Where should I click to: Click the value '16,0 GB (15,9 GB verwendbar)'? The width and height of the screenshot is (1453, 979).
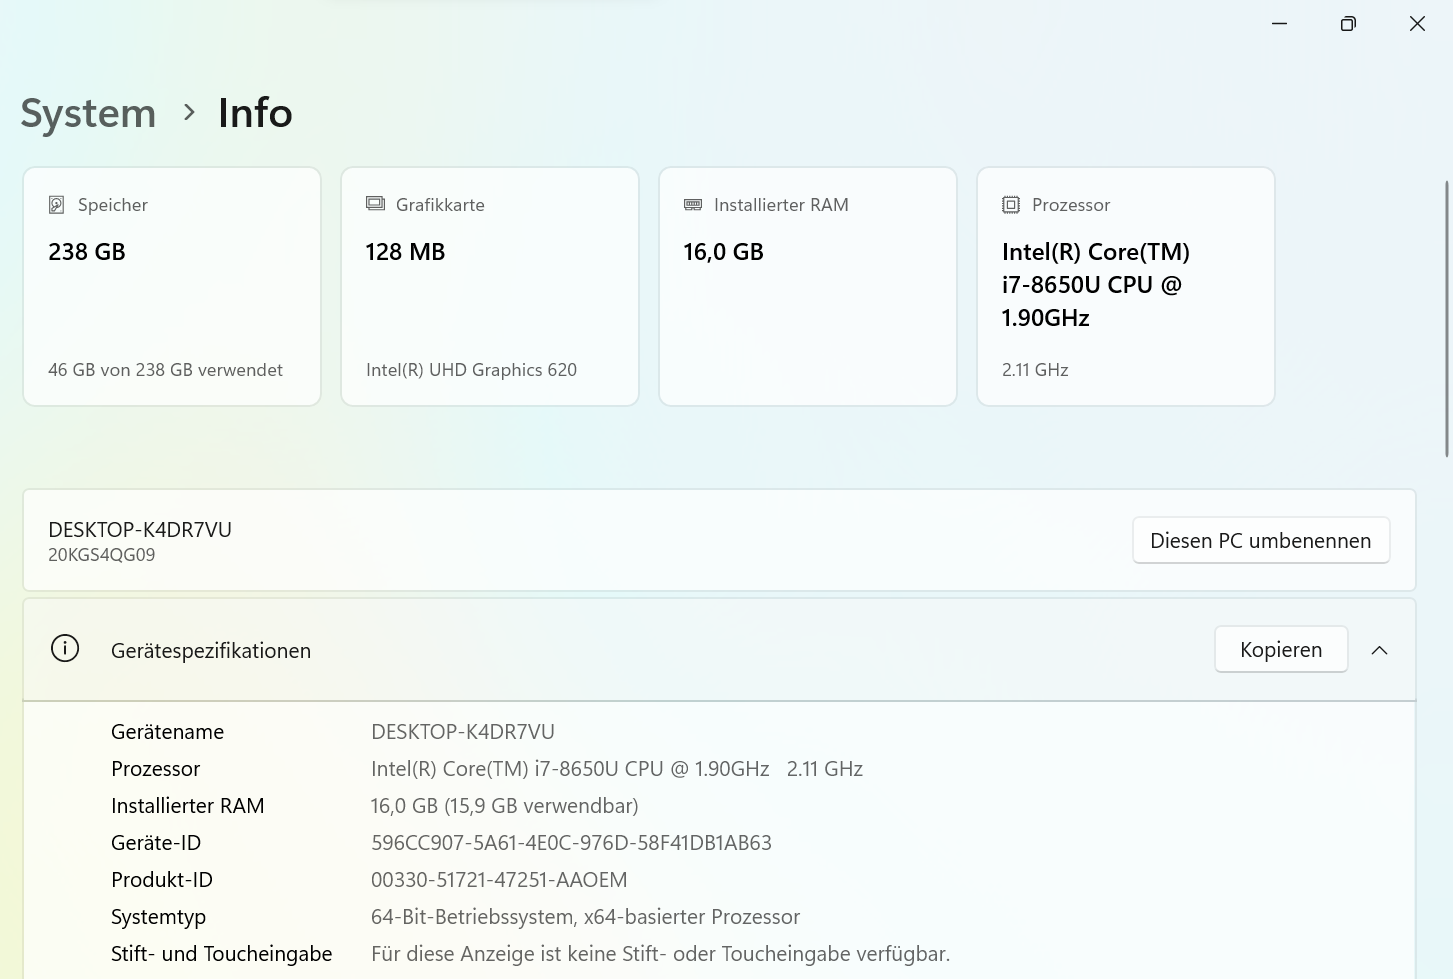504,806
